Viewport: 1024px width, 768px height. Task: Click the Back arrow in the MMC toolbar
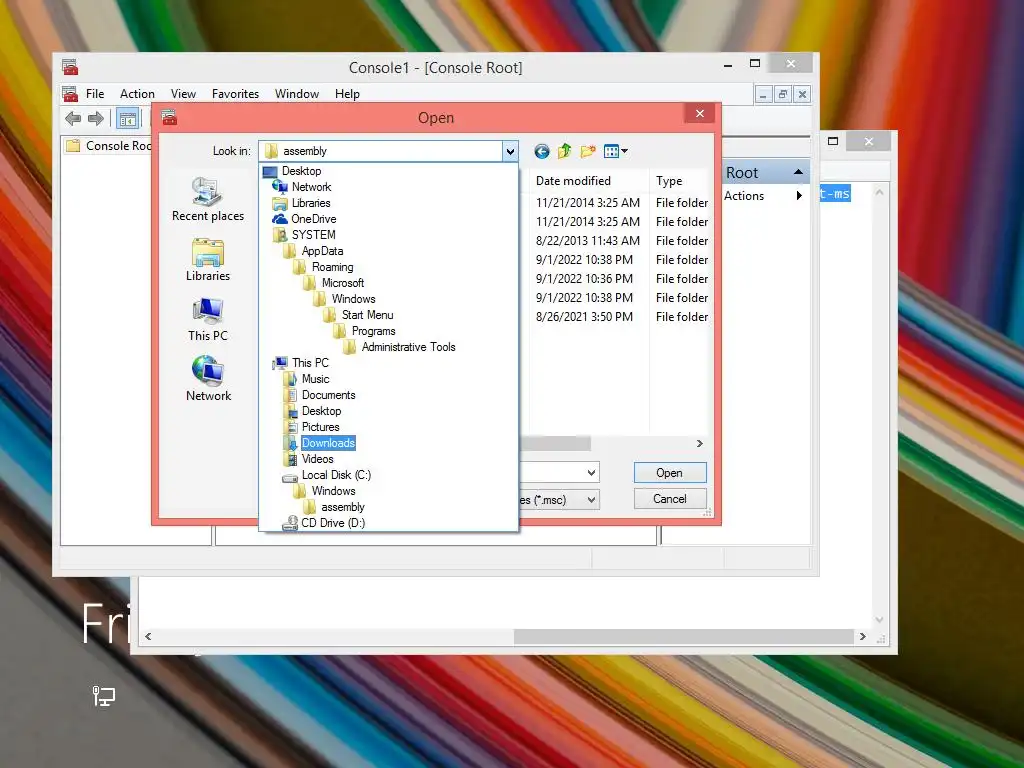tap(73, 119)
